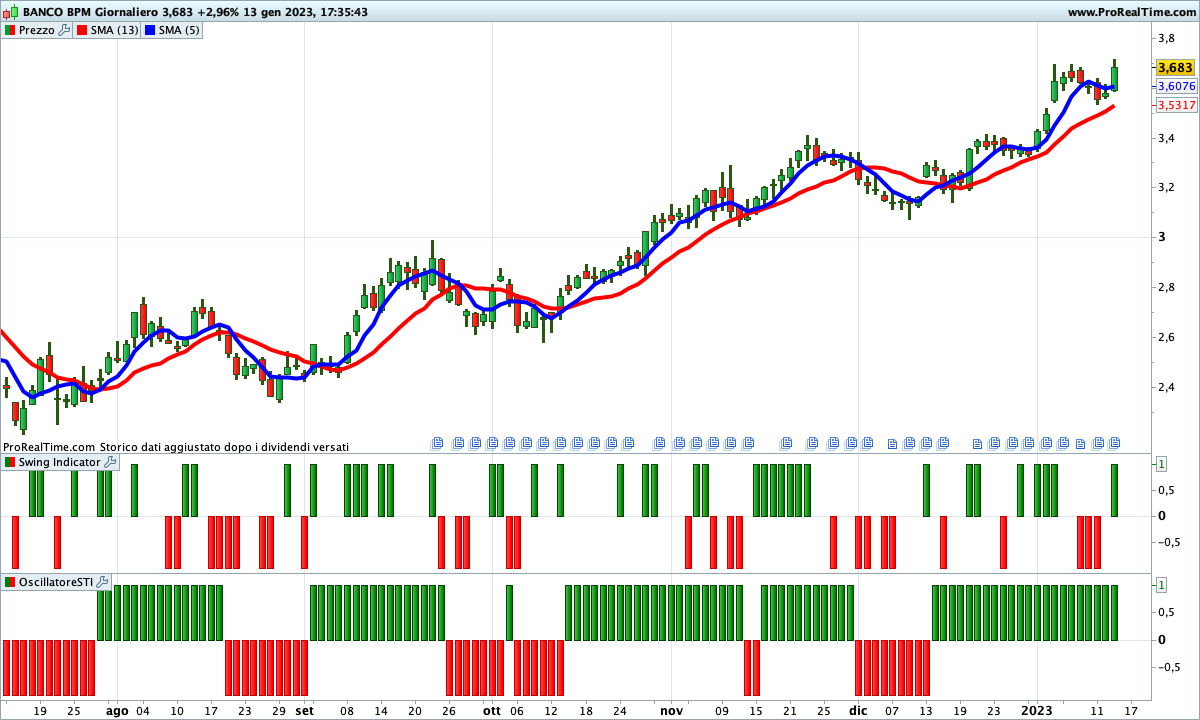Open the Swing Indicator wrench settings
The width and height of the screenshot is (1200, 720).
[110, 462]
